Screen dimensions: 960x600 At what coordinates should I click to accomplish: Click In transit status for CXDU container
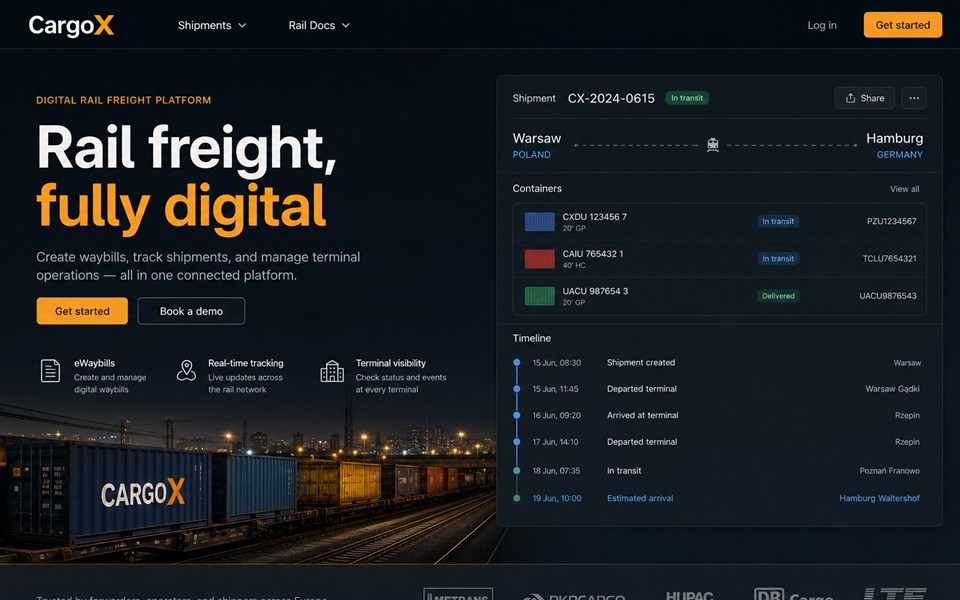778,221
